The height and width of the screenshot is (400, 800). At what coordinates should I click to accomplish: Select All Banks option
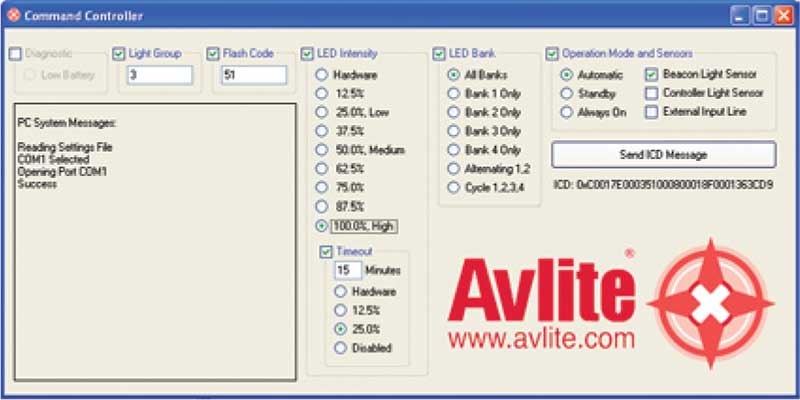454,75
